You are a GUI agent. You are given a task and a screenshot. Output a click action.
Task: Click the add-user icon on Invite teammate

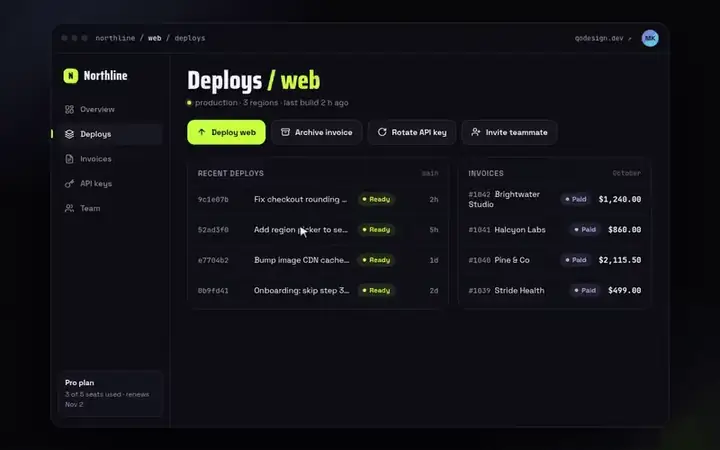476,132
